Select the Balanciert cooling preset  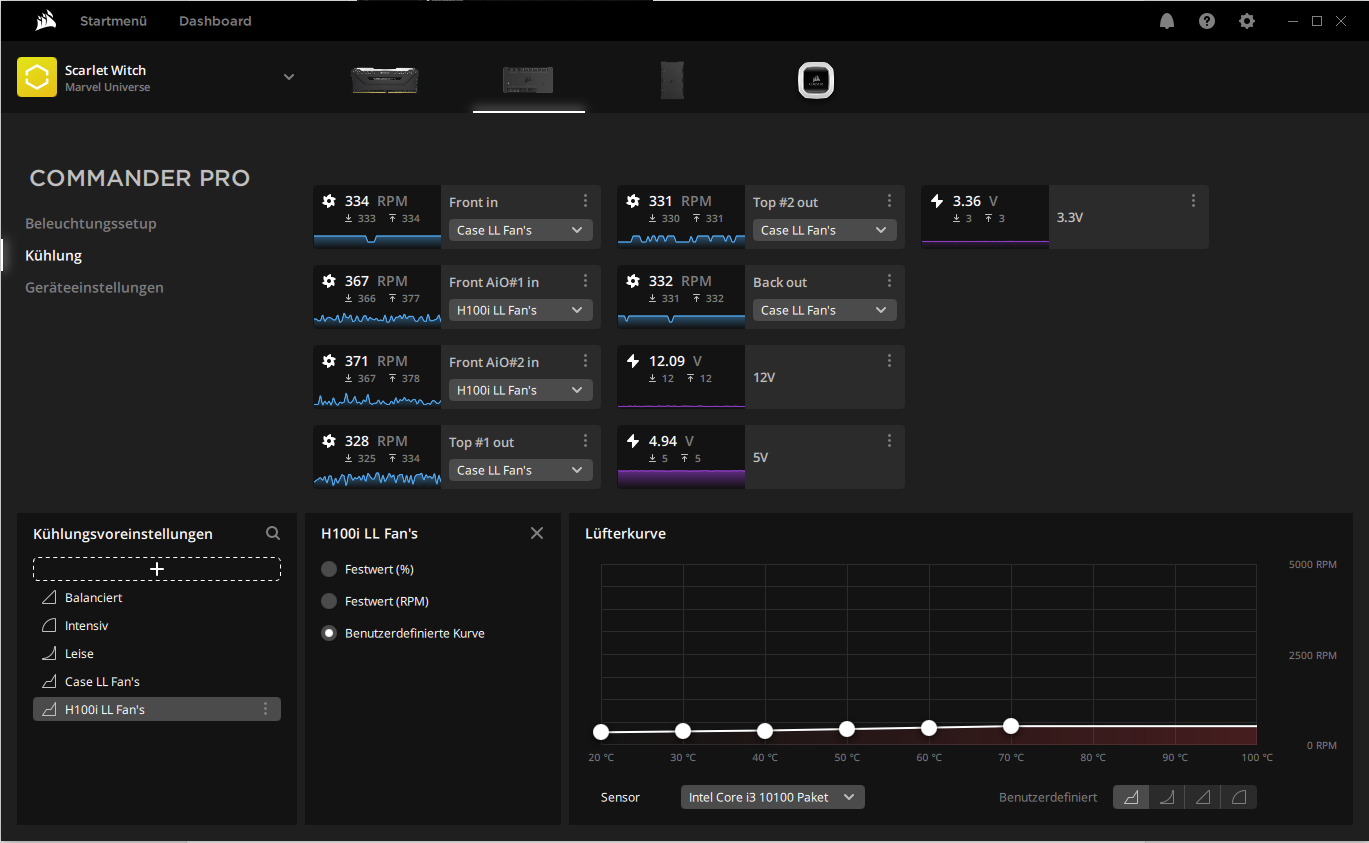[x=157, y=597]
